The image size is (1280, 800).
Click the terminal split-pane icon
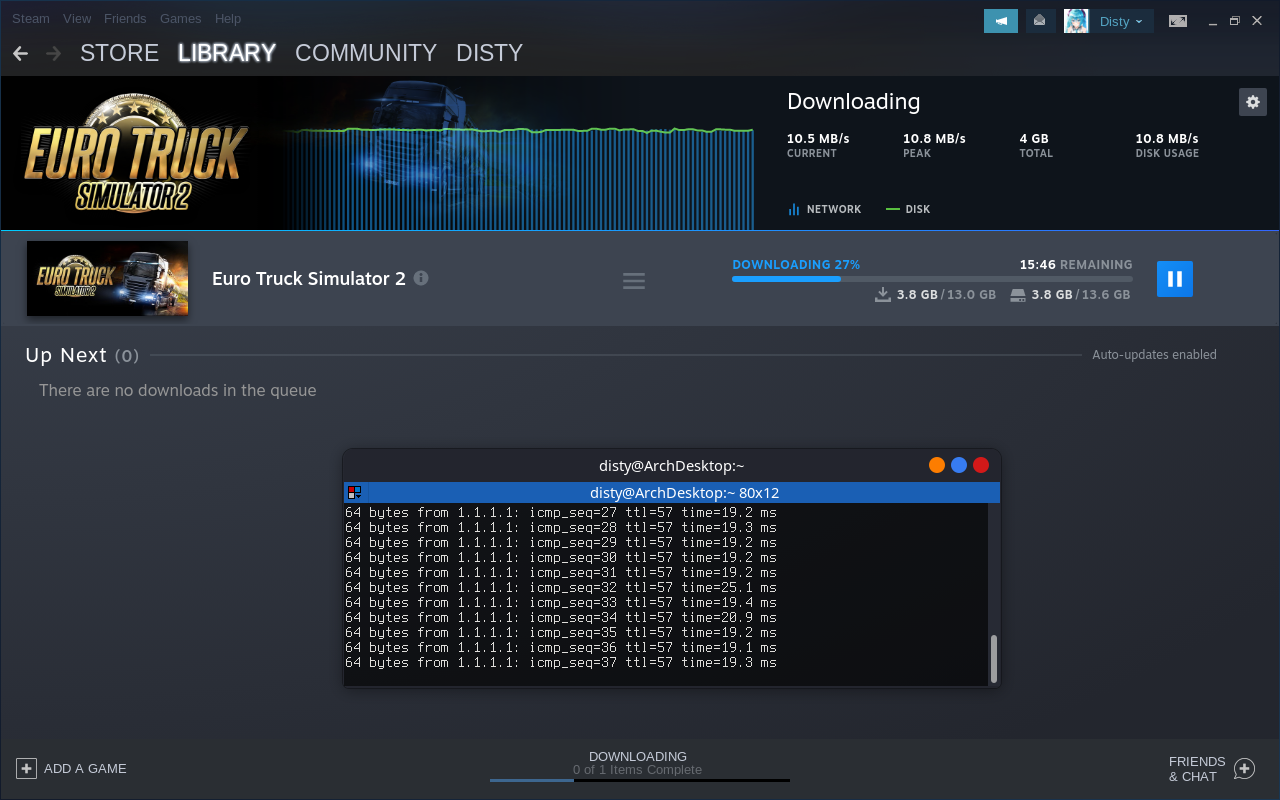pos(354,492)
